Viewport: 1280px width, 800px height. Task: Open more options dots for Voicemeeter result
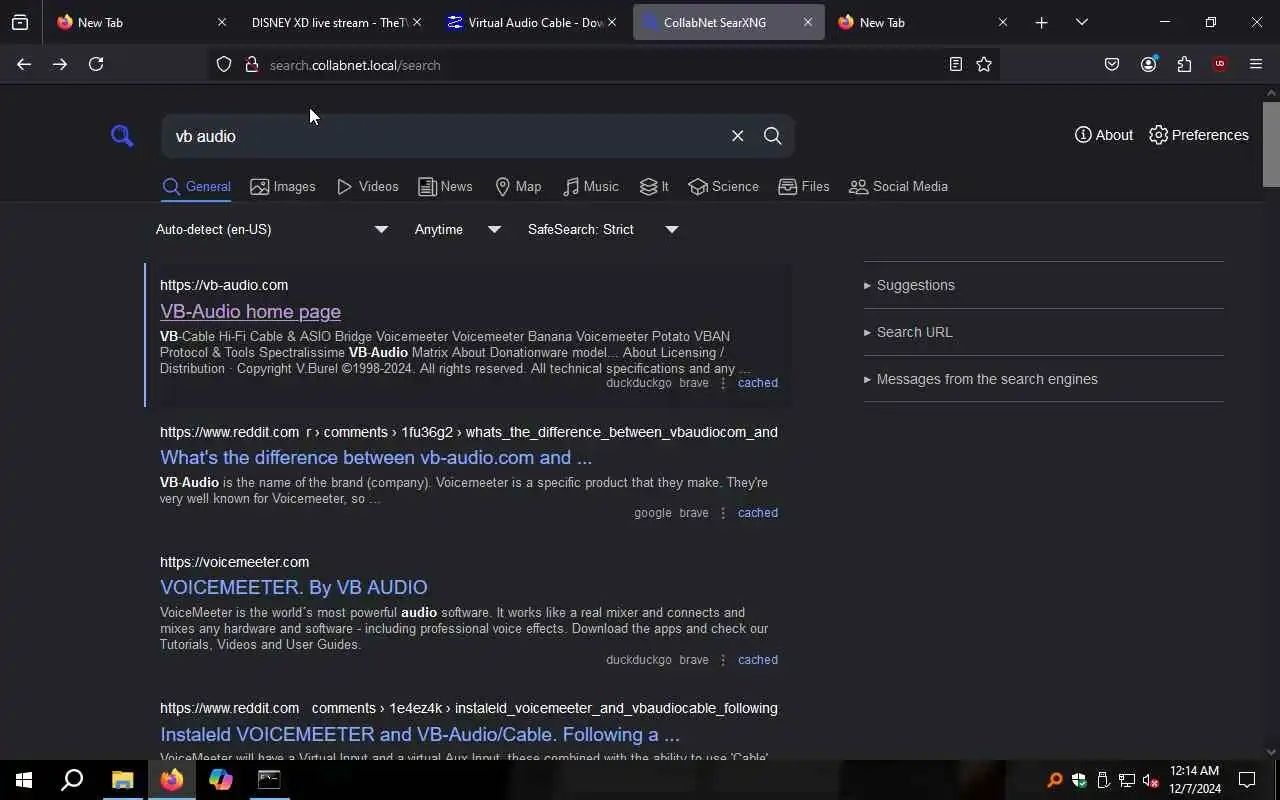click(723, 660)
